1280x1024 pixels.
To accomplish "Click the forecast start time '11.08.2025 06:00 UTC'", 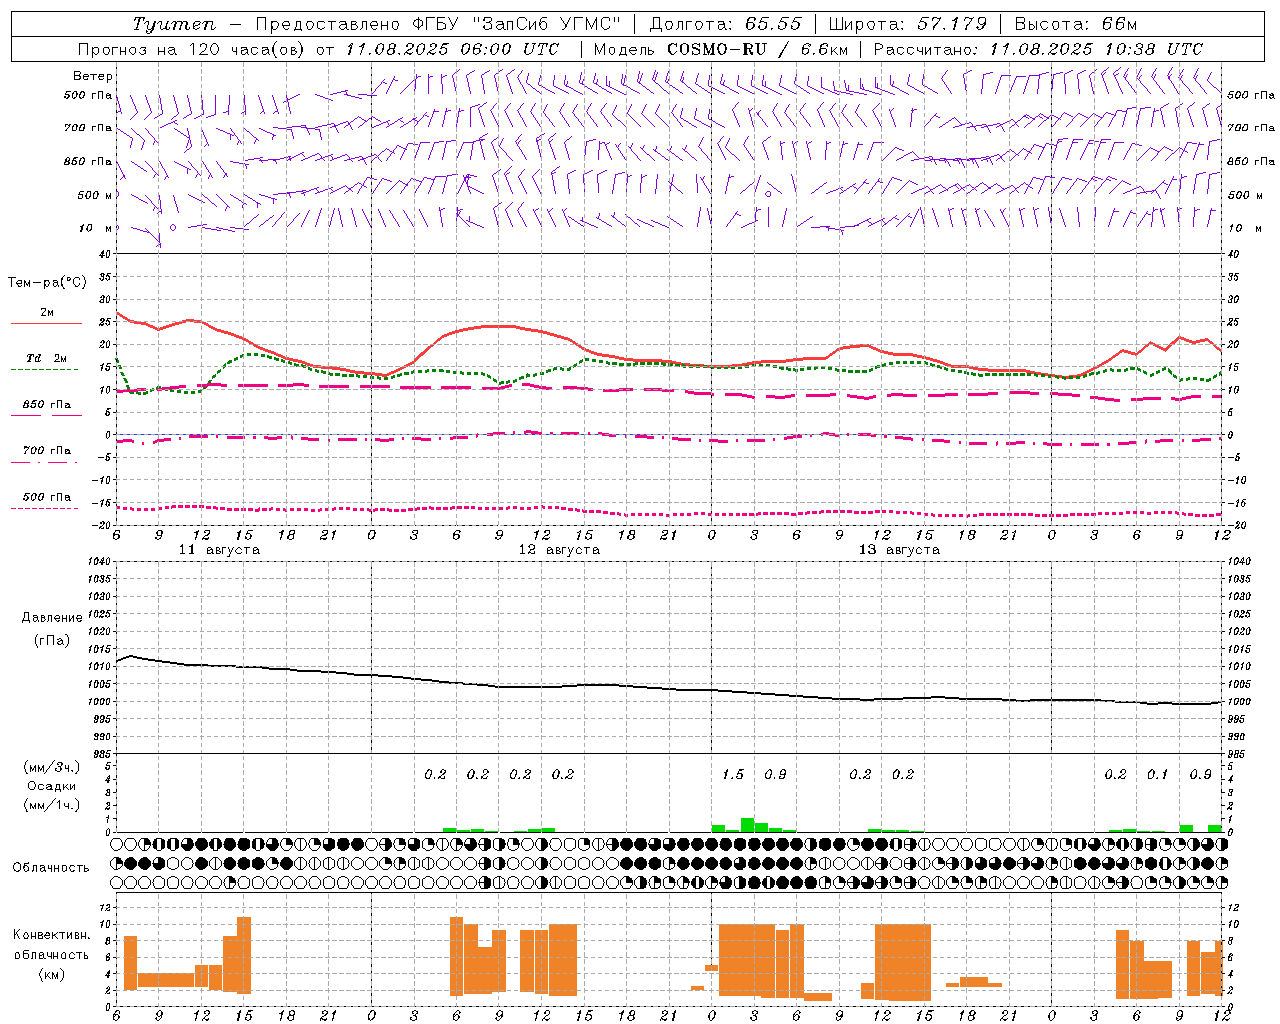I will (x=452, y=49).
